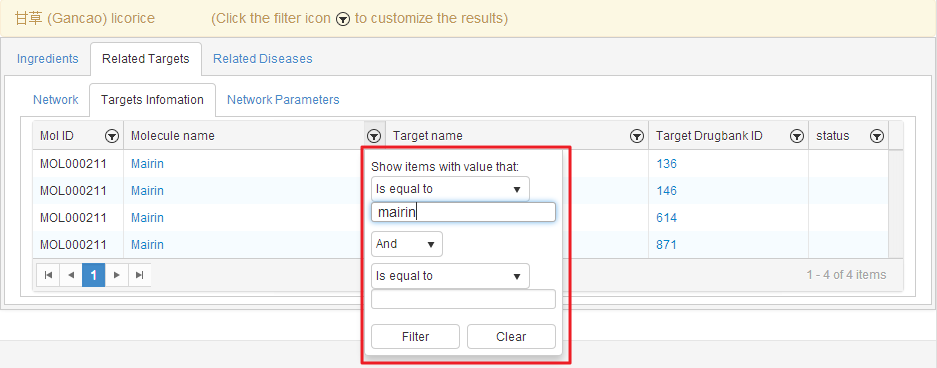
Task: Open Mairin link in row with 136
Action: click(147, 164)
